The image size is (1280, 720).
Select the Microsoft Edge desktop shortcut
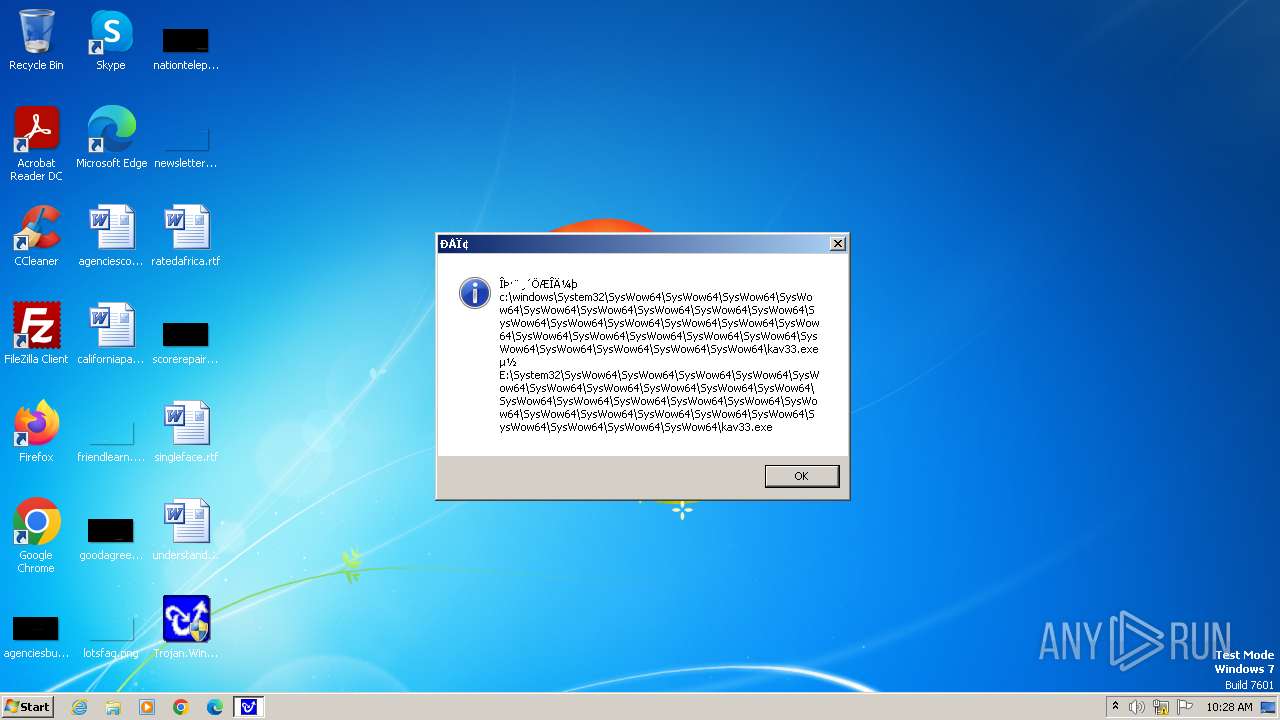111,138
